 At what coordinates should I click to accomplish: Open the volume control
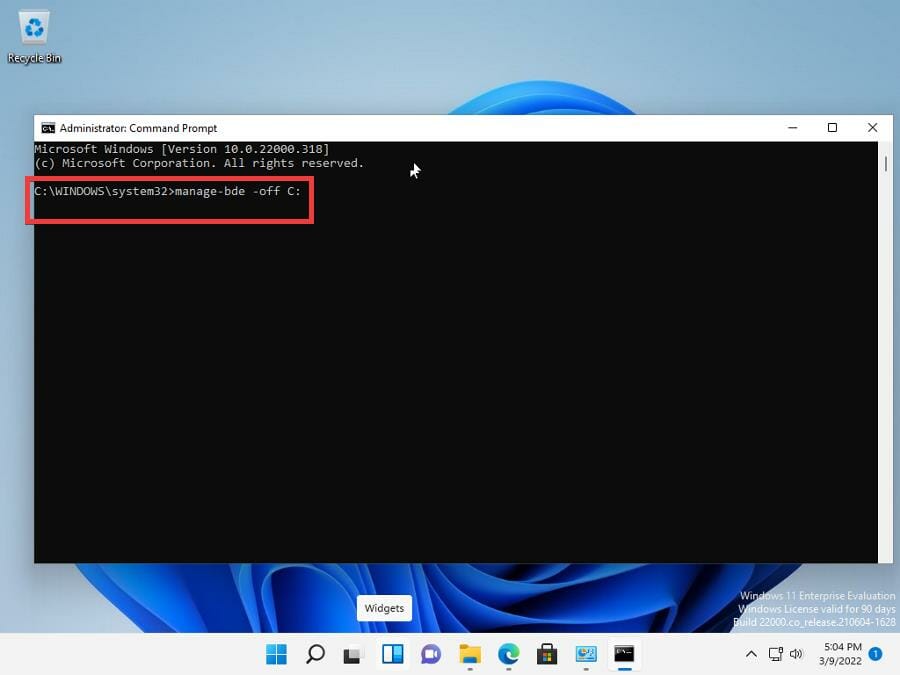(x=797, y=655)
